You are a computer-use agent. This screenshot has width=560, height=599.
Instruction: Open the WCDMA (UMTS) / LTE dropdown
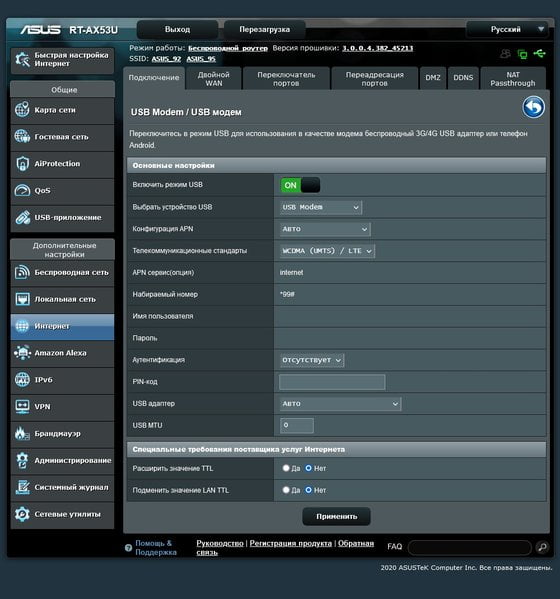(x=327, y=251)
